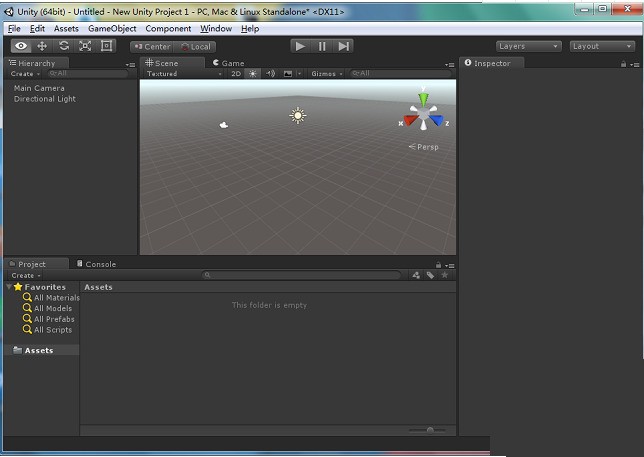Screen dimensions: 644x457
Task: Select the Hand (view) tool
Action: [x=21, y=46]
